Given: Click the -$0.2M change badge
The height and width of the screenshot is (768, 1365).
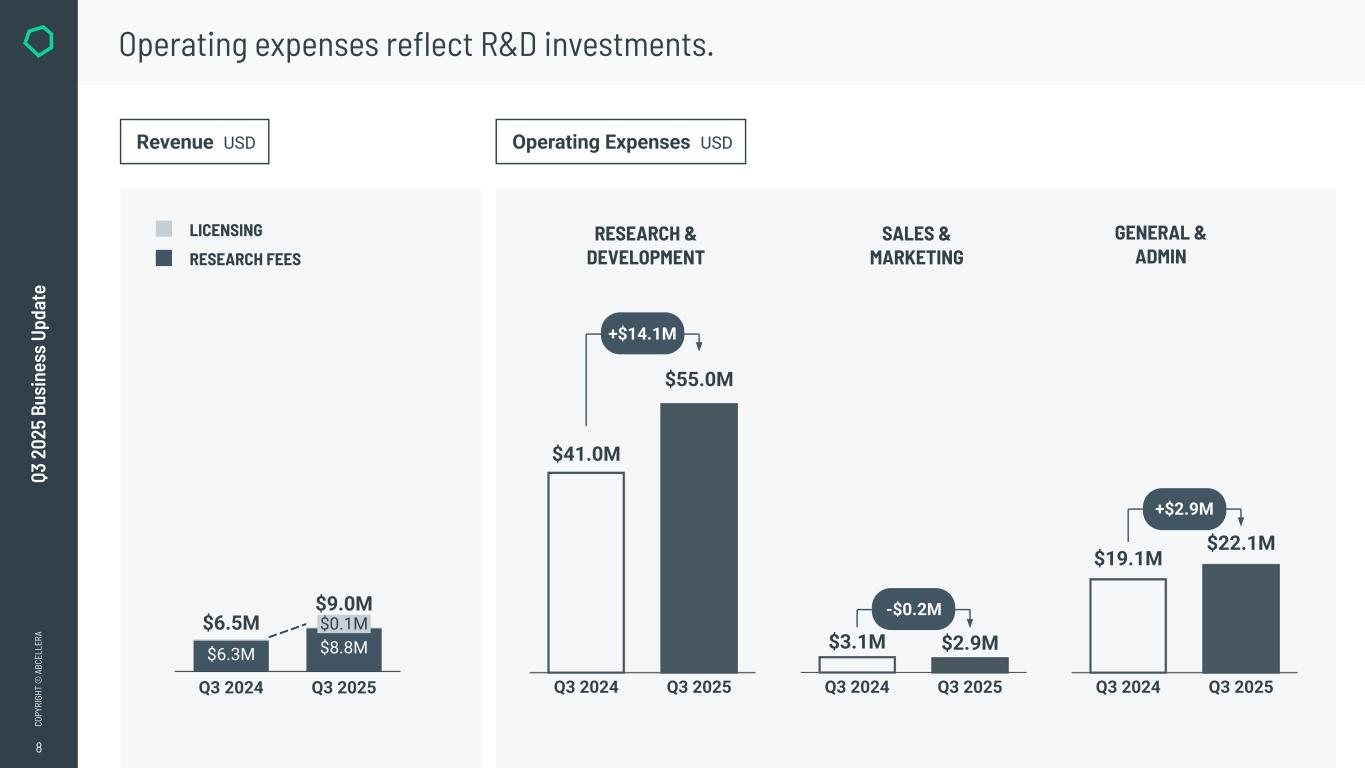Looking at the screenshot, I should click(913, 609).
